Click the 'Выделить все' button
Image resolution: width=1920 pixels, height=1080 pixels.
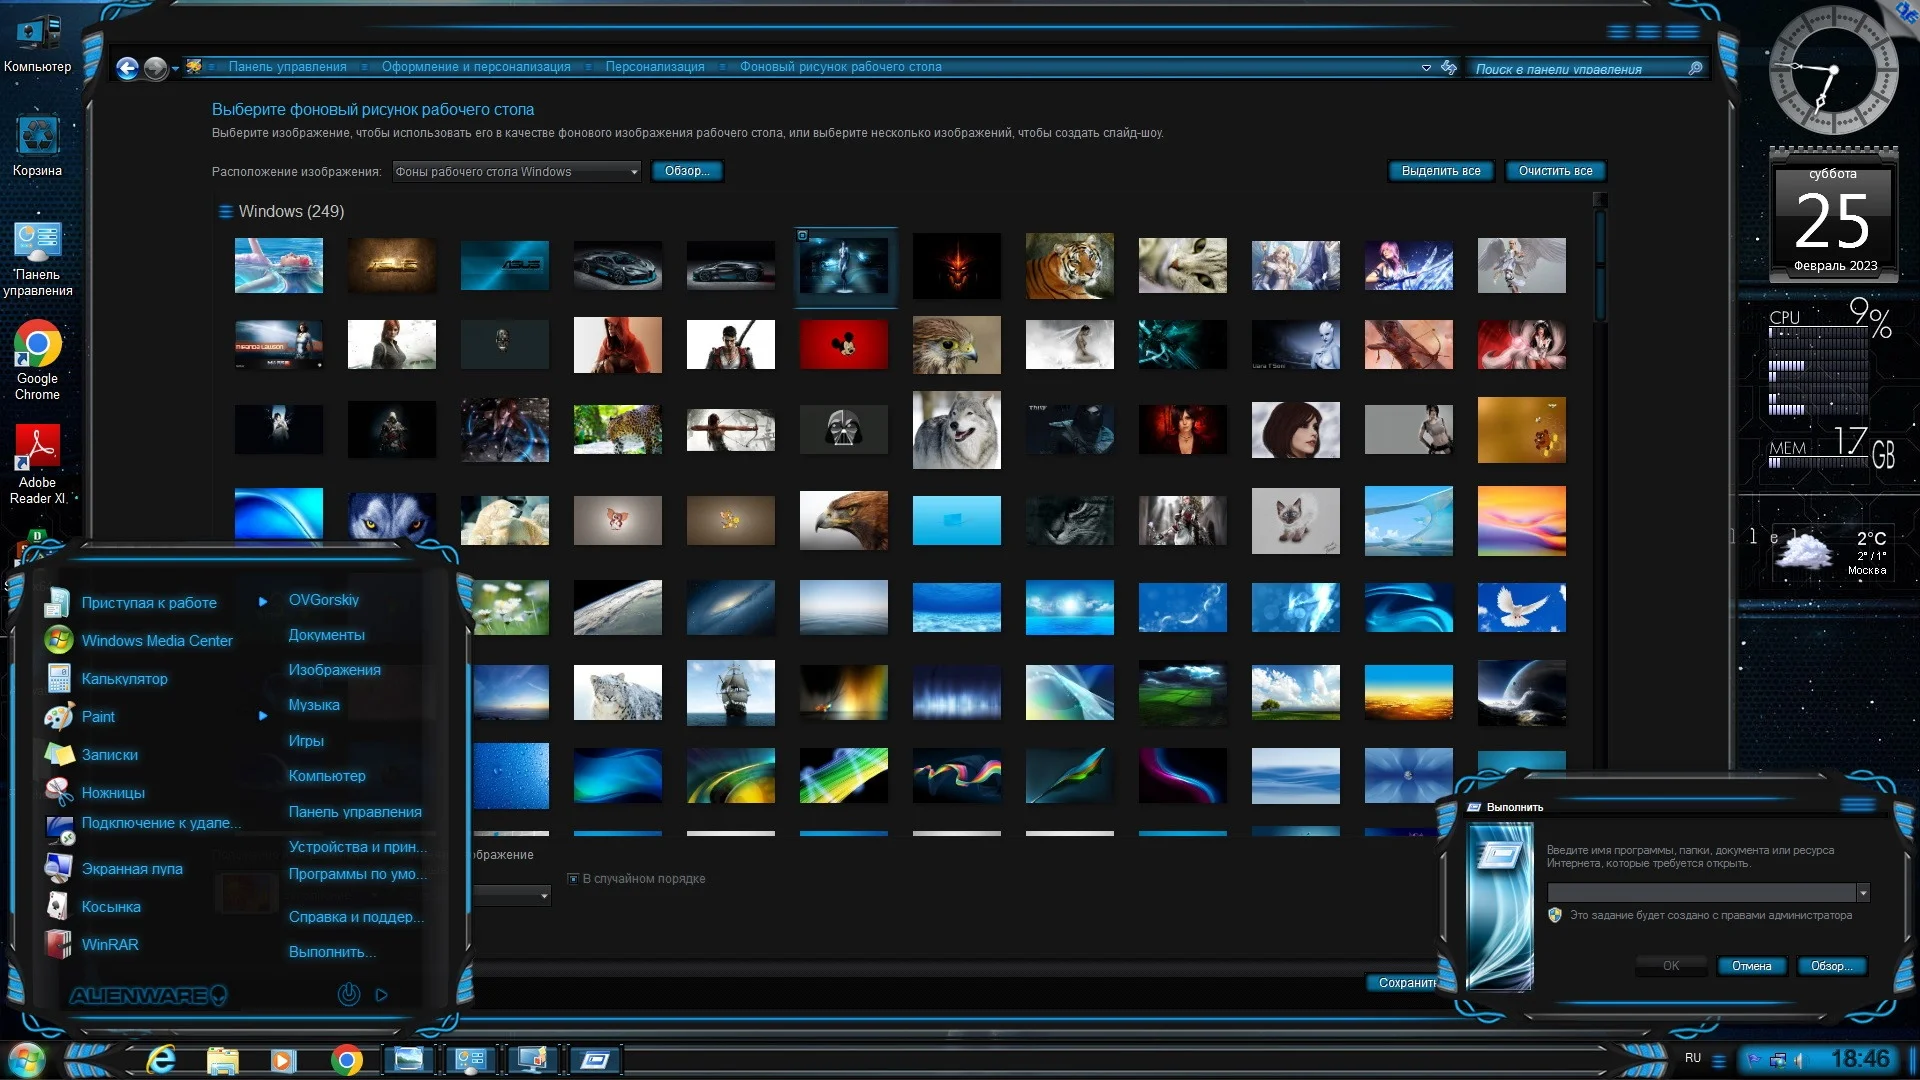1440,171
